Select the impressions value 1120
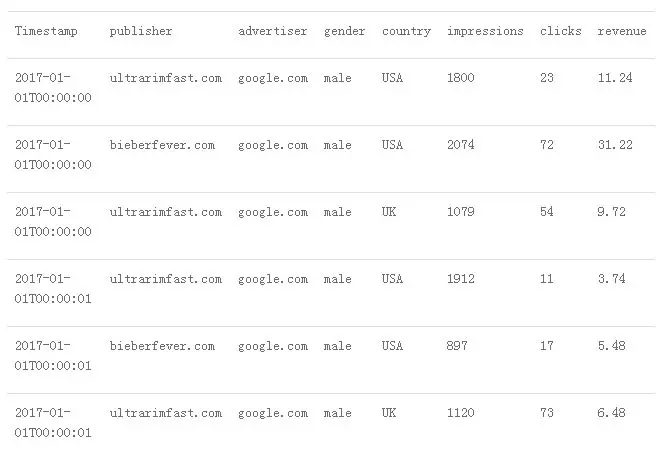This screenshot has height=453, width=666. [460, 413]
